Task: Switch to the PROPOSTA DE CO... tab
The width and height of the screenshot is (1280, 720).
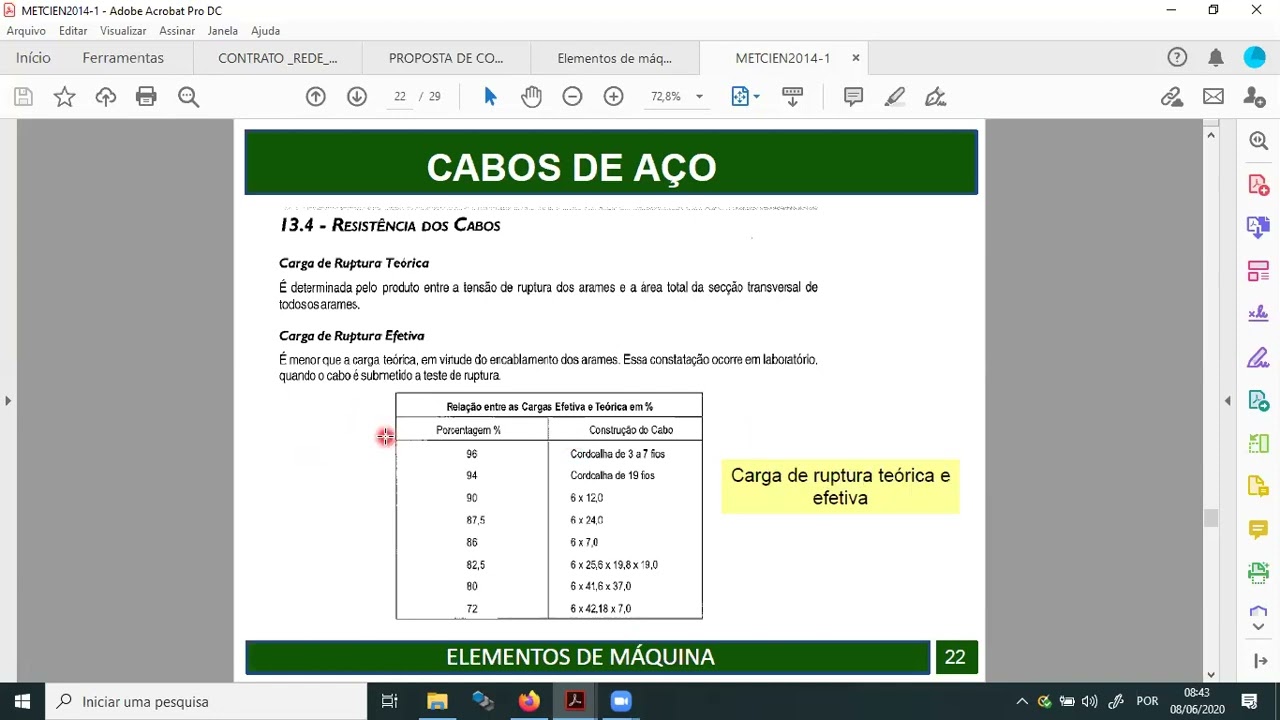Action: [x=446, y=58]
